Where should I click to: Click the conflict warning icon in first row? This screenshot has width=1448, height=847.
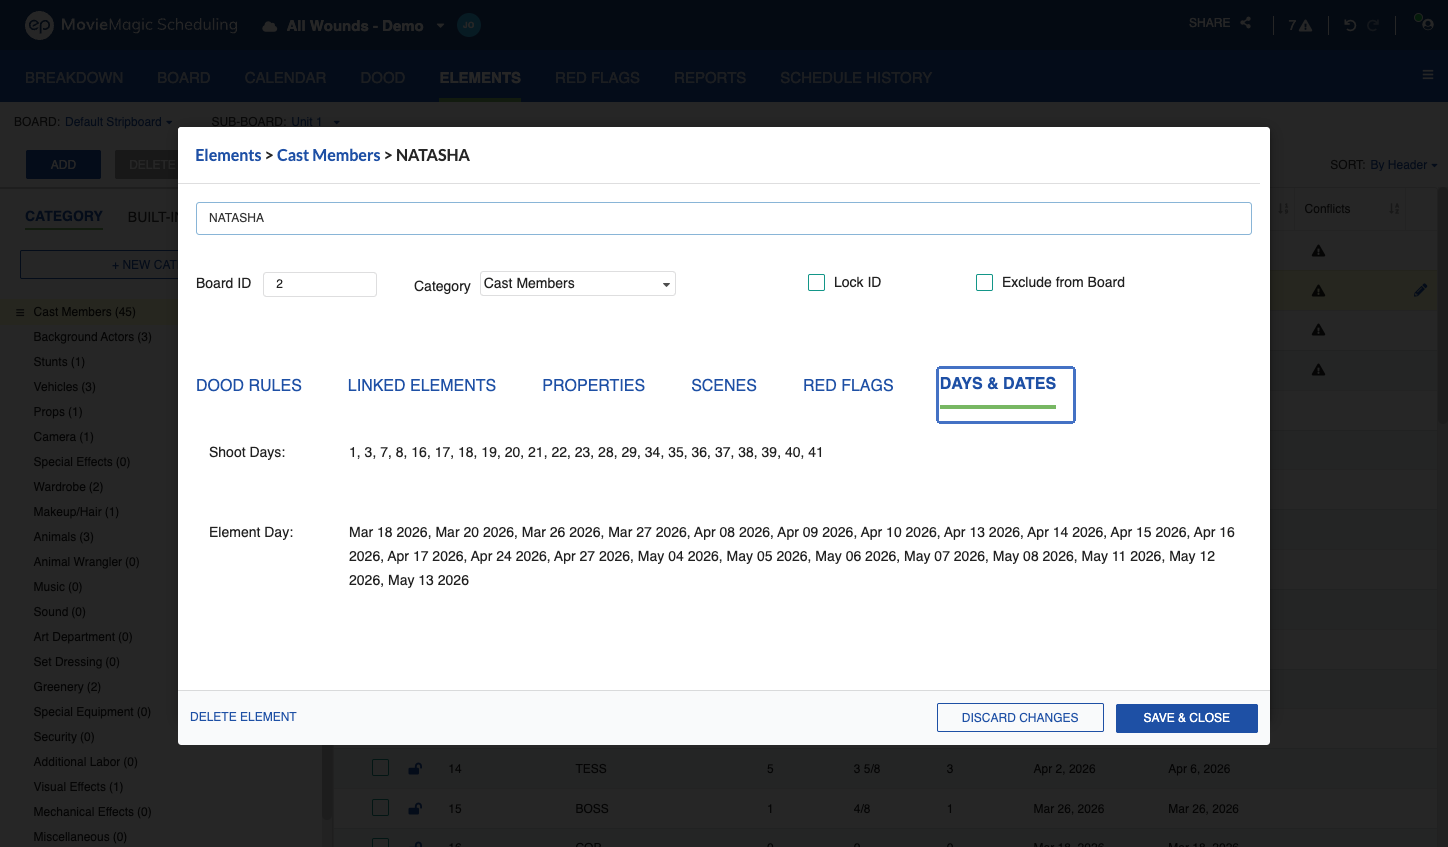(x=1318, y=251)
